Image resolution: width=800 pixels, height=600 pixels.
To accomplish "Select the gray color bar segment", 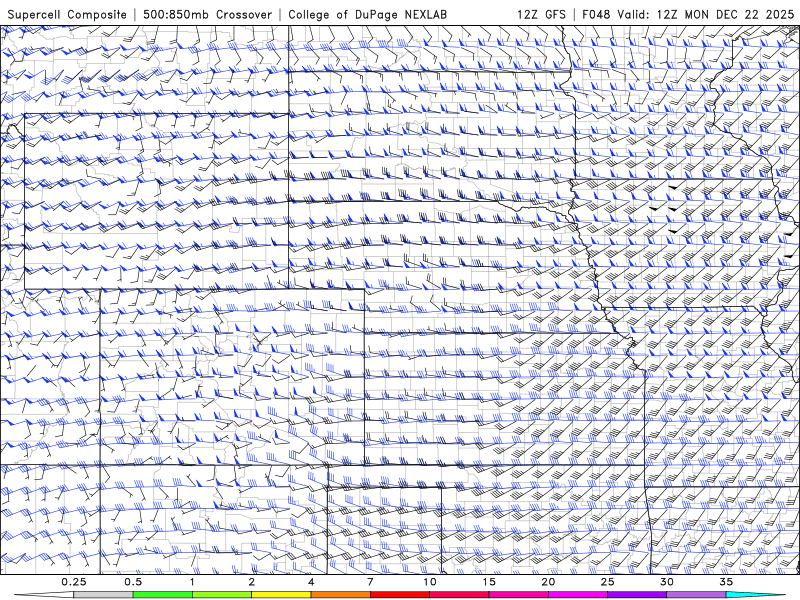I will (x=103, y=595).
